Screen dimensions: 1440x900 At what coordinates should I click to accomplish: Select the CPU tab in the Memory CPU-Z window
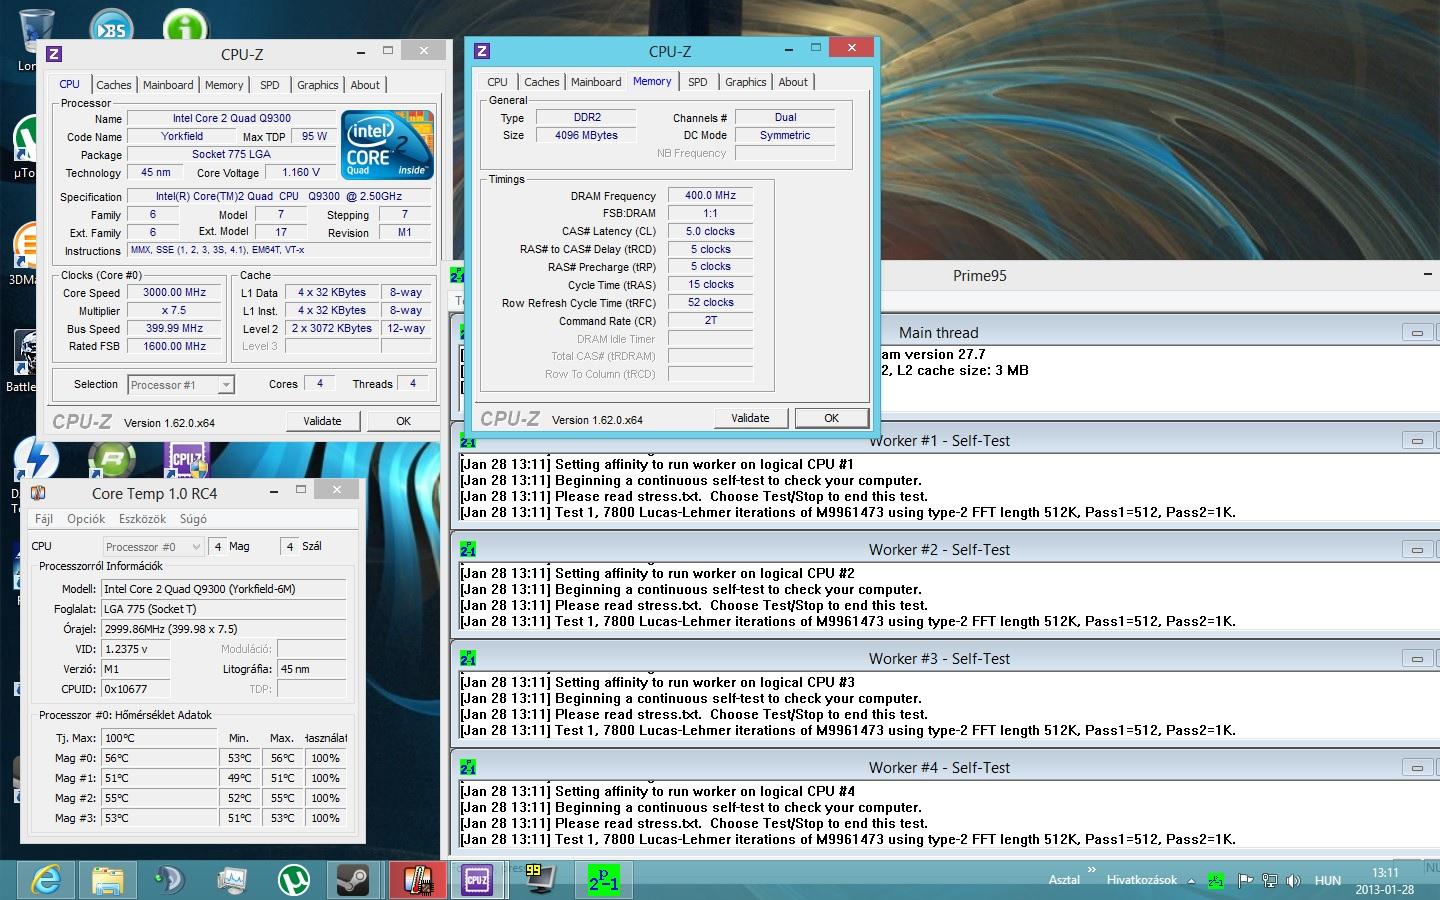[498, 82]
